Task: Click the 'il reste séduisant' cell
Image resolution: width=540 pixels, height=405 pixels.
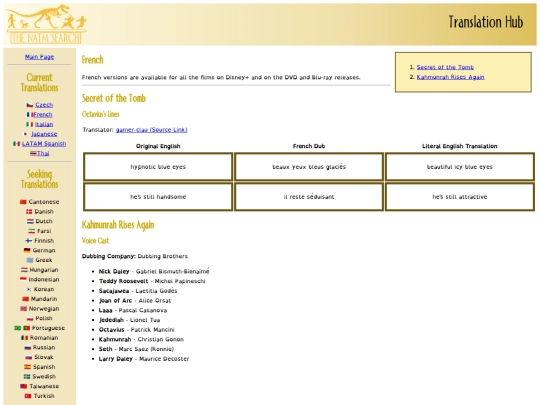Action: [309, 197]
